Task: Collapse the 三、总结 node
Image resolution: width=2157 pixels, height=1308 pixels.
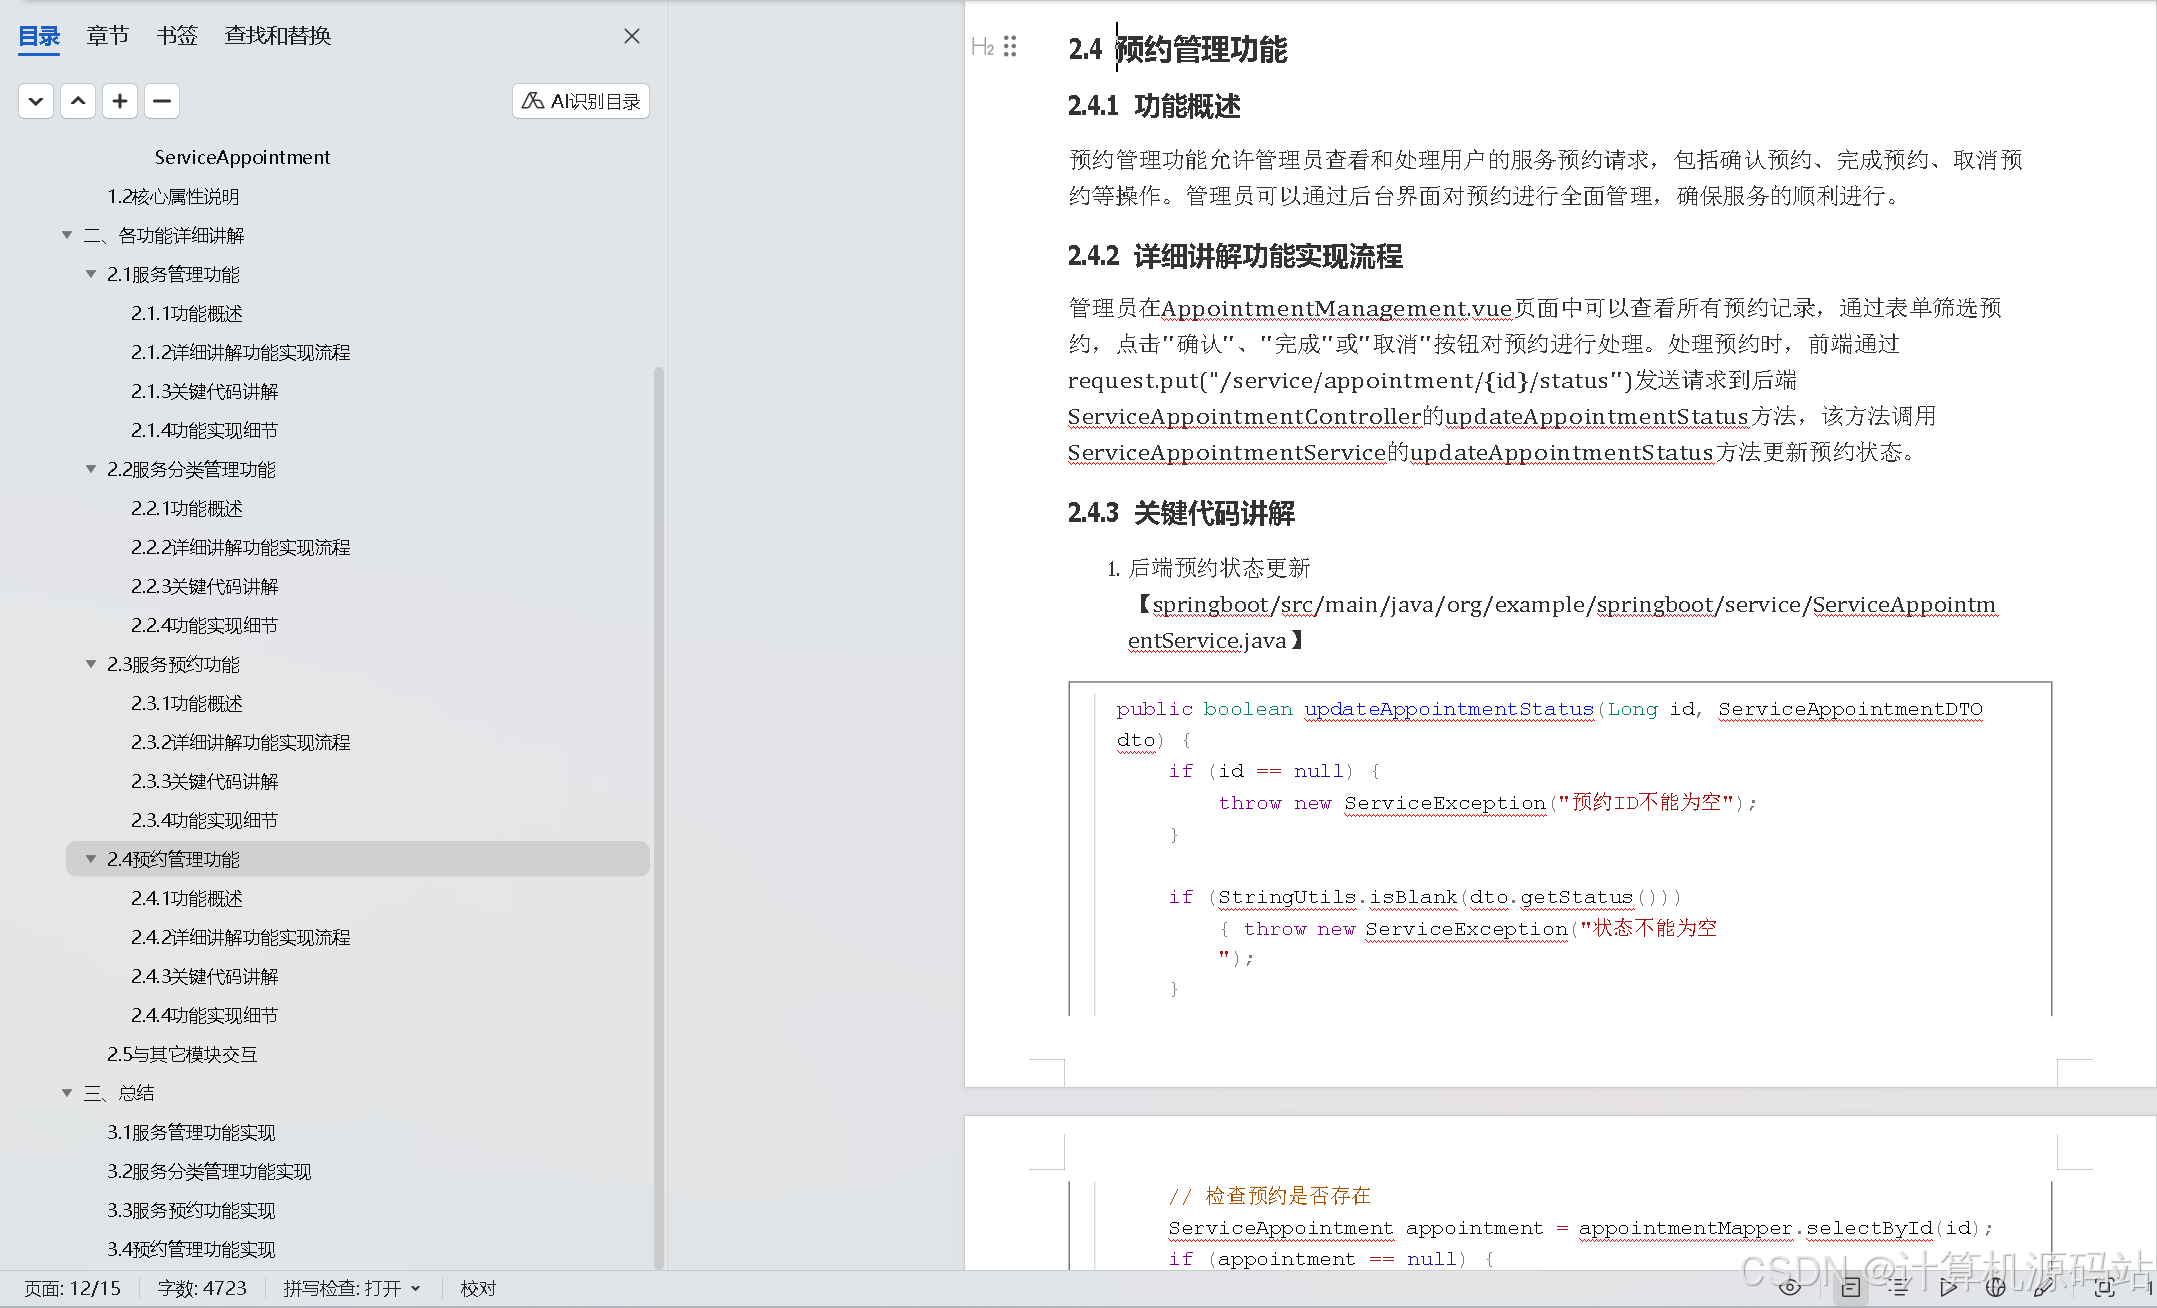Action: 67,1093
